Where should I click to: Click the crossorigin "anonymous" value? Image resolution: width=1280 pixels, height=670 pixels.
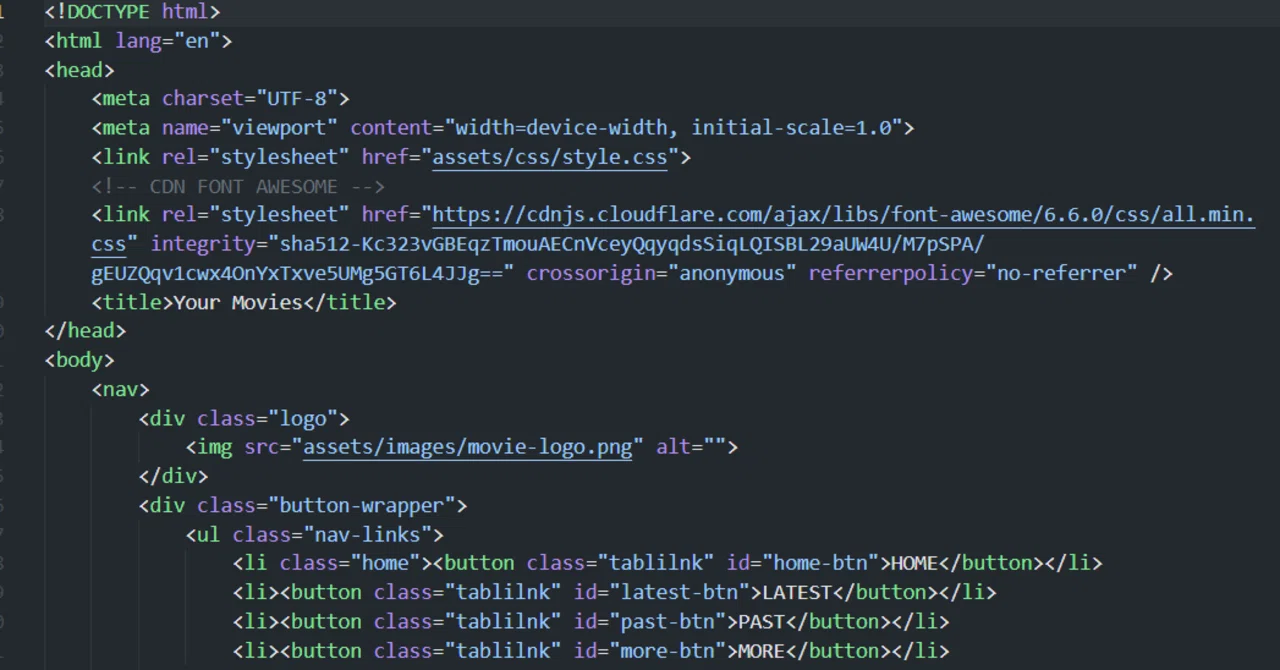coord(732,273)
